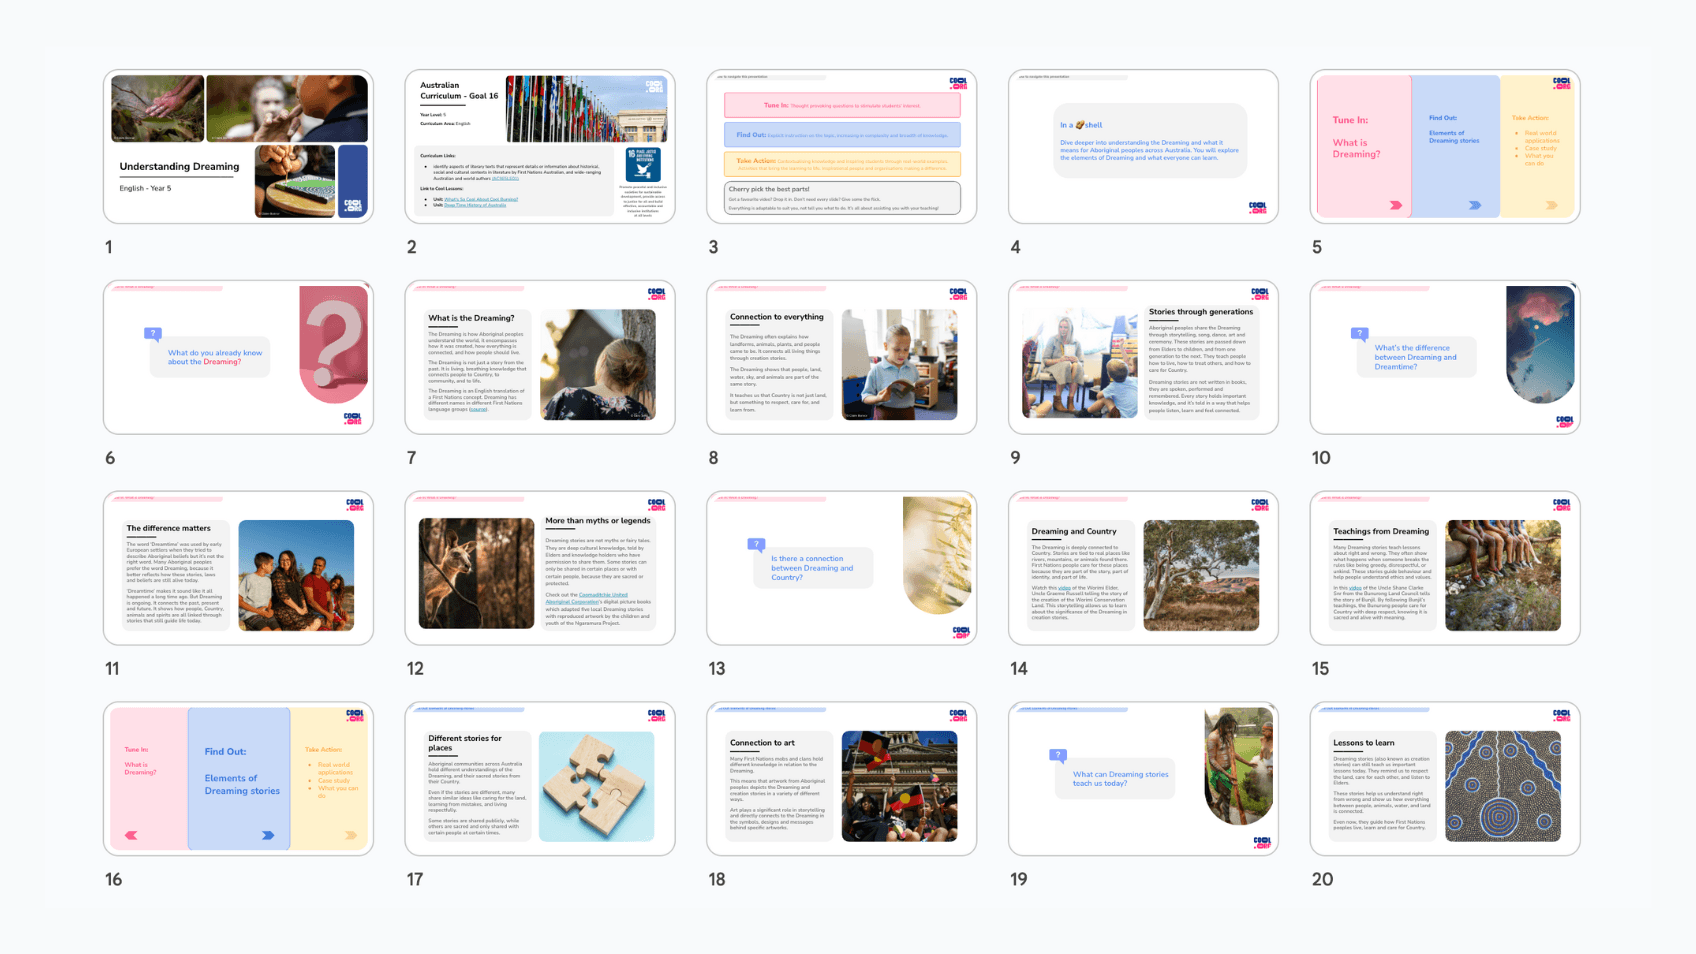Click the blue forward arrow on slide 16
Viewport: 1696px width, 954px height.
click(x=268, y=835)
